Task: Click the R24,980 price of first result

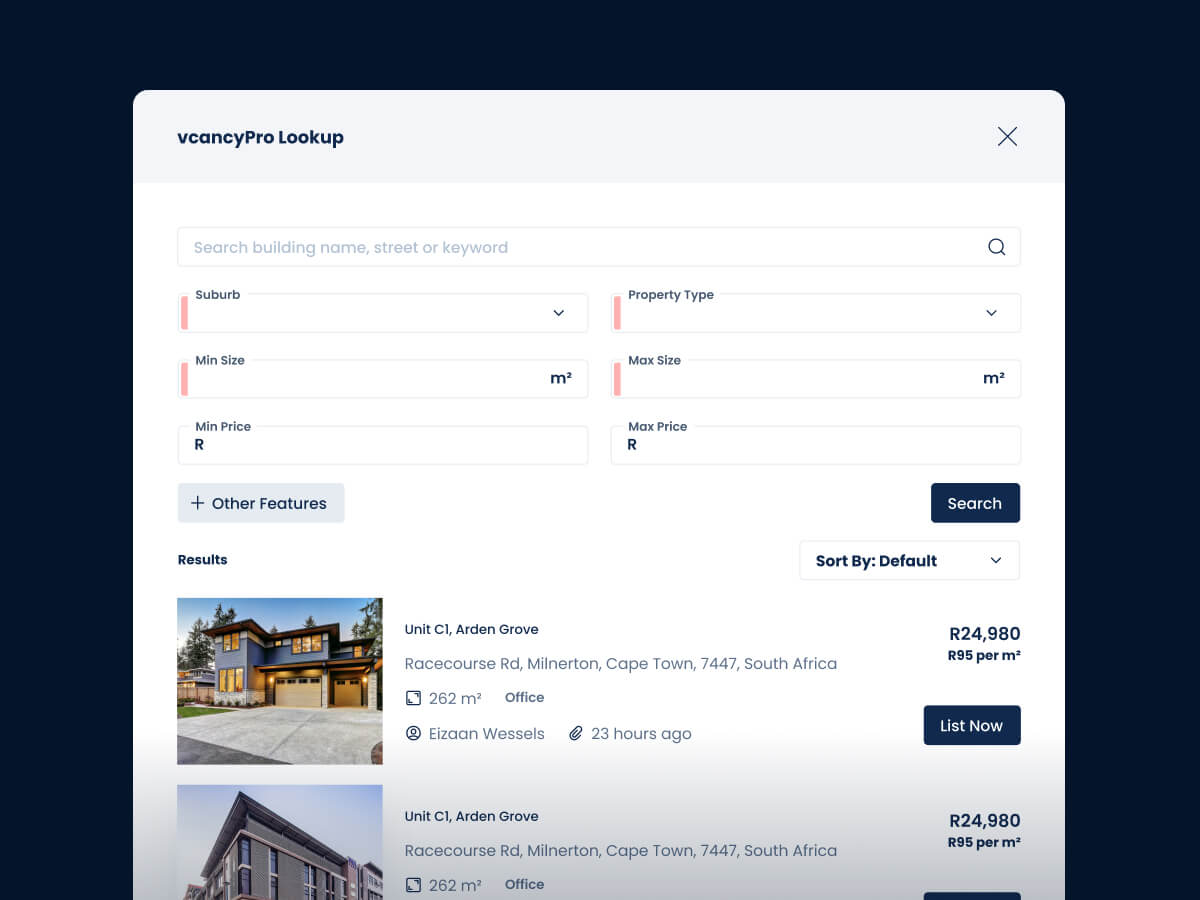Action: tap(985, 634)
